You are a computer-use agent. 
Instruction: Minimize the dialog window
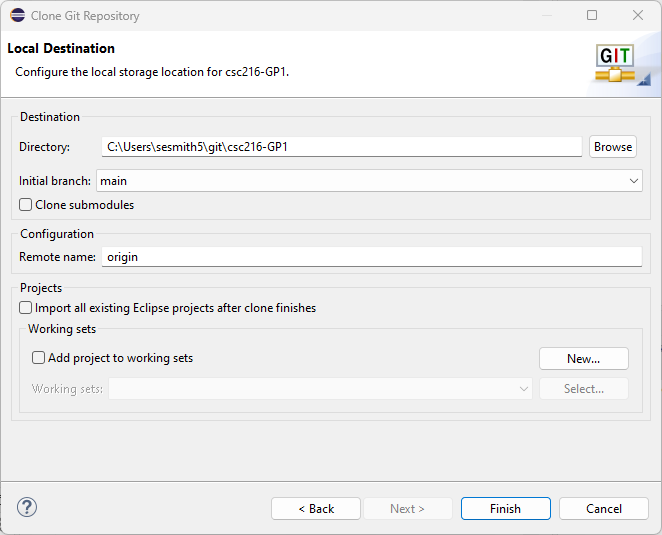tap(547, 15)
